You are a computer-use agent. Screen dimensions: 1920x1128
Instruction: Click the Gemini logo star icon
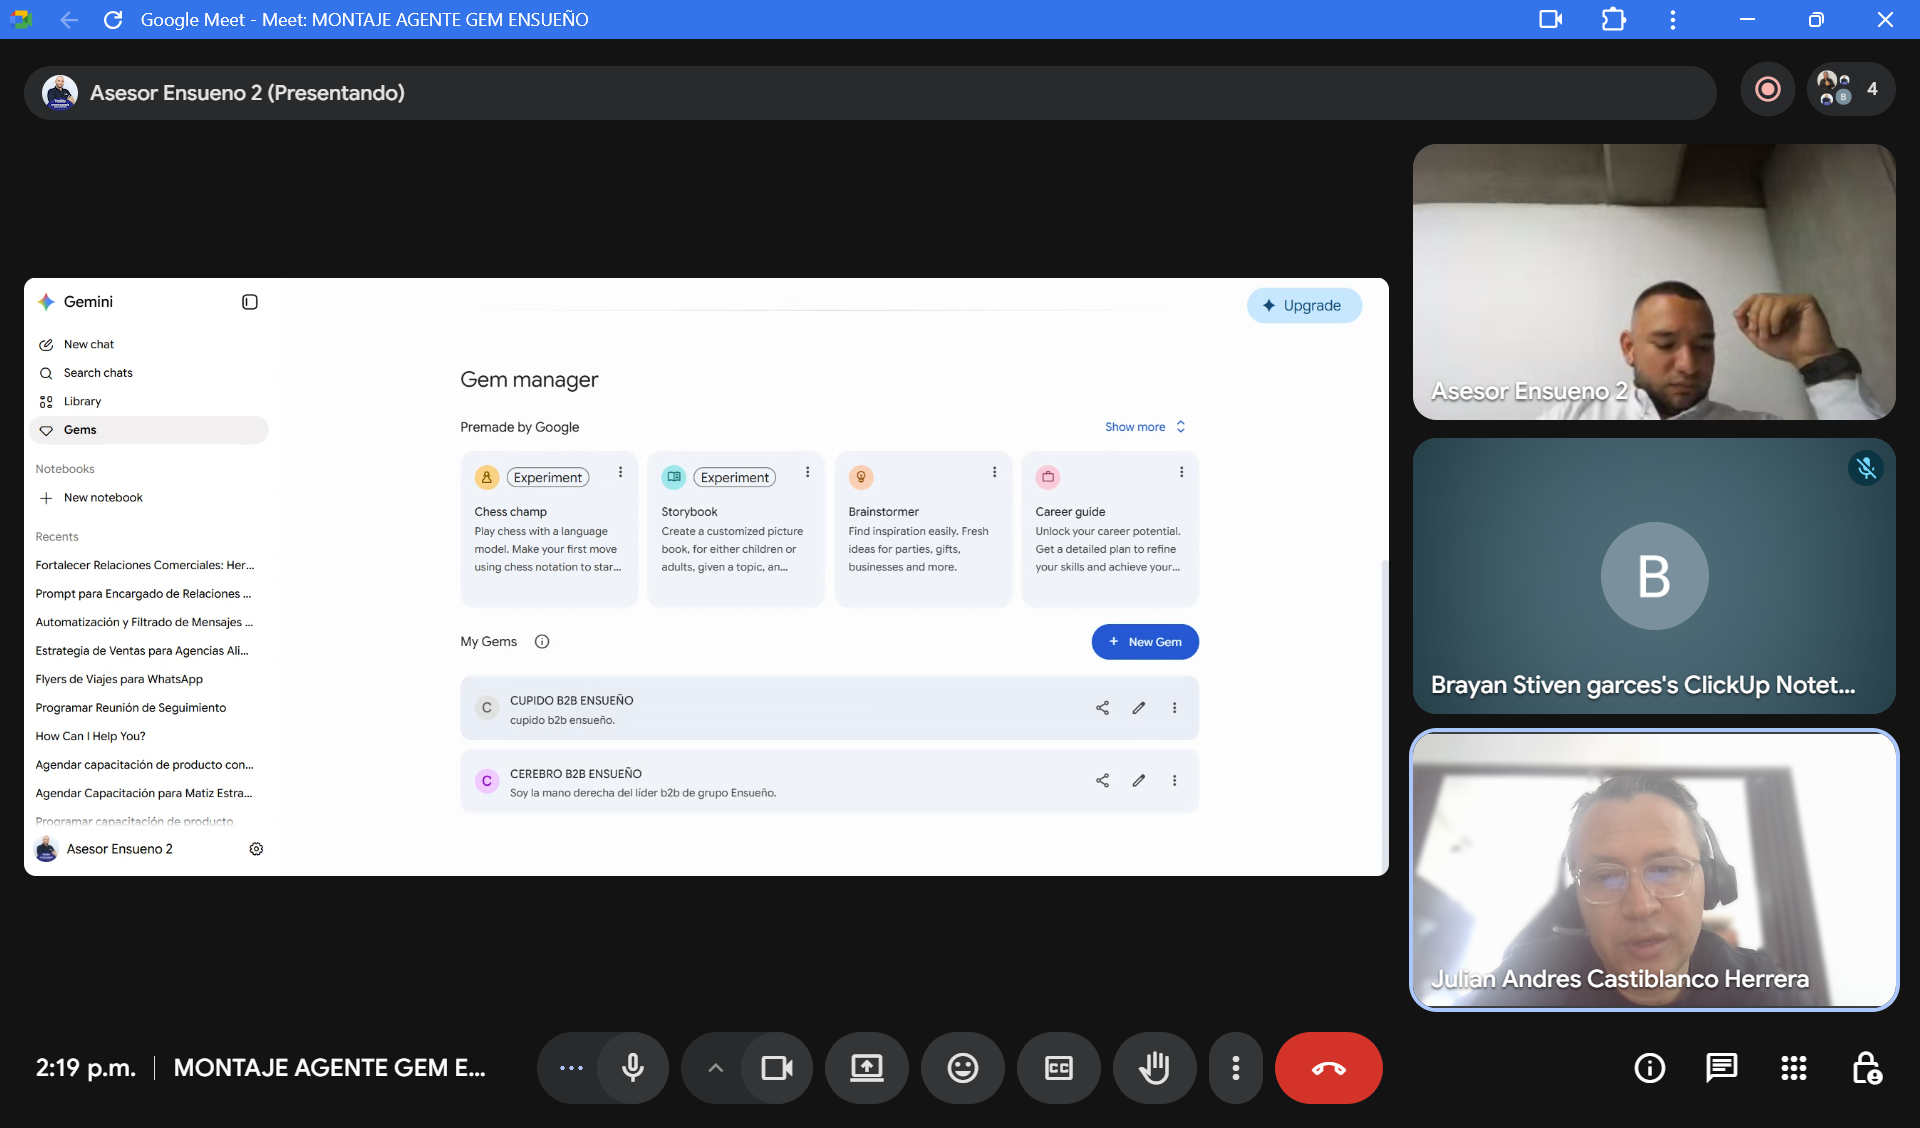point(46,302)
